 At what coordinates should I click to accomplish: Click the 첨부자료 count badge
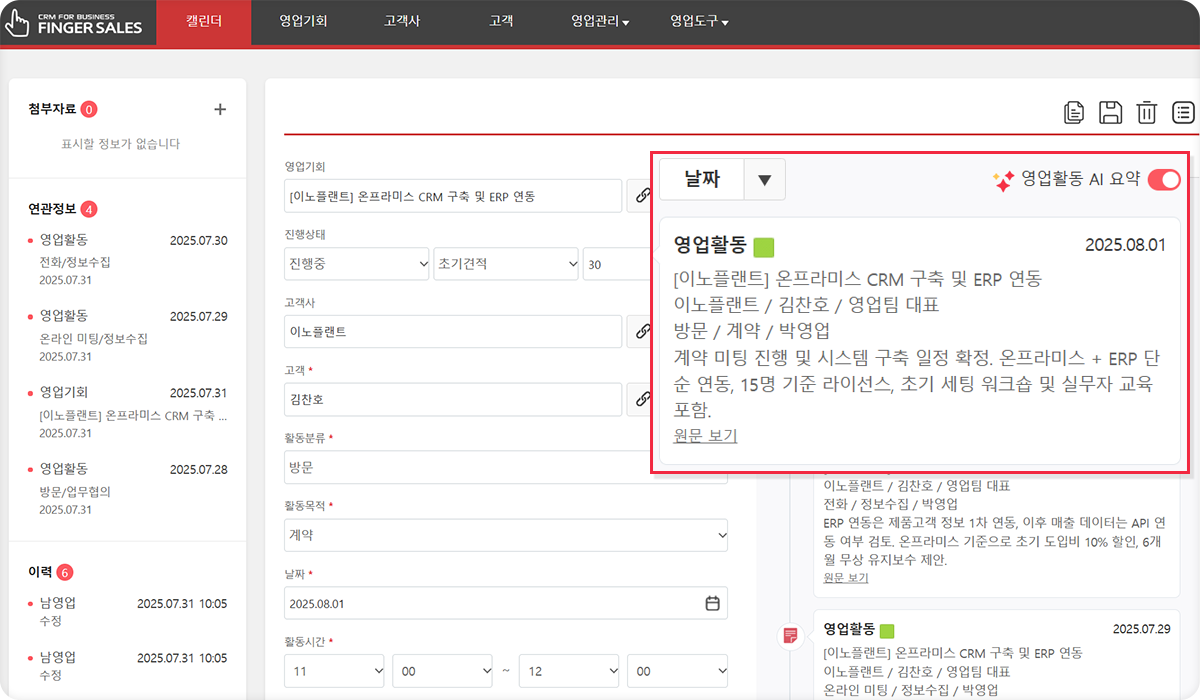[x=89, y=109]
